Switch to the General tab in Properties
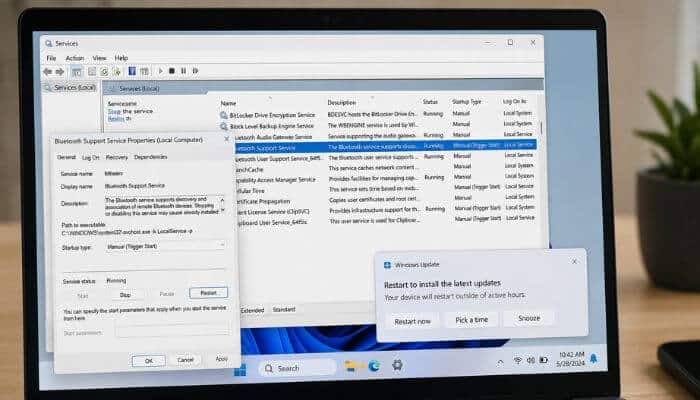 click(67, 157)
